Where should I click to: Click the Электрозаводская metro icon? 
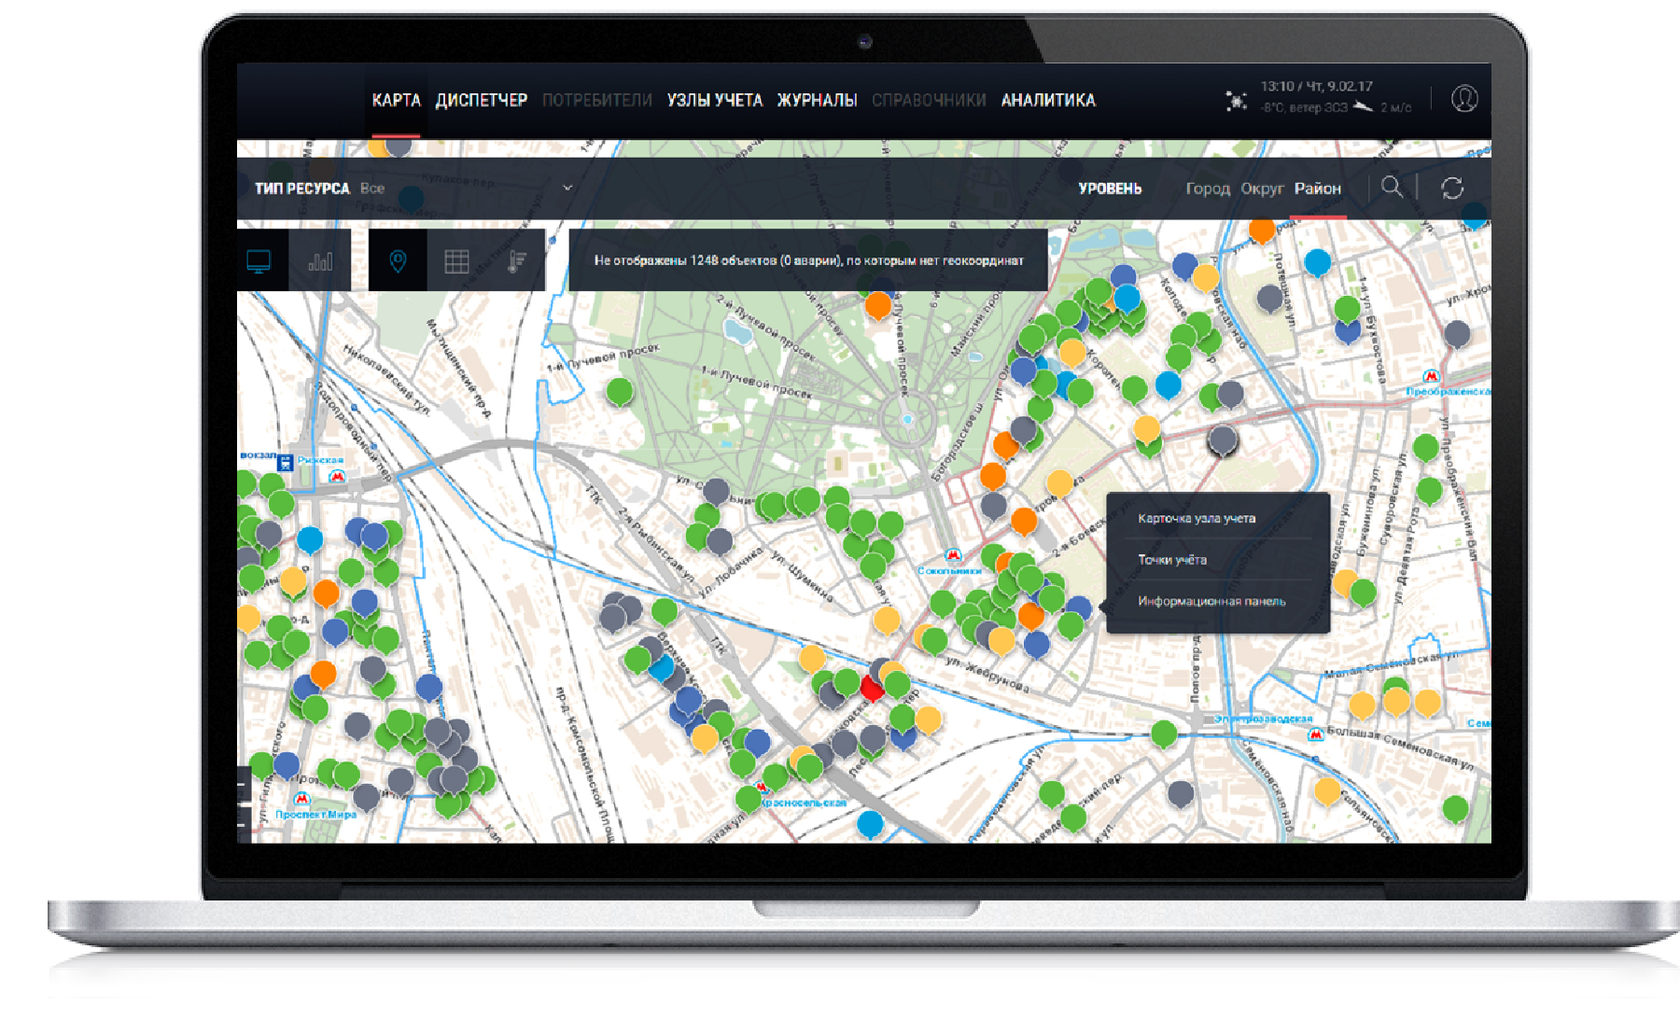[x=1317, y=735]
